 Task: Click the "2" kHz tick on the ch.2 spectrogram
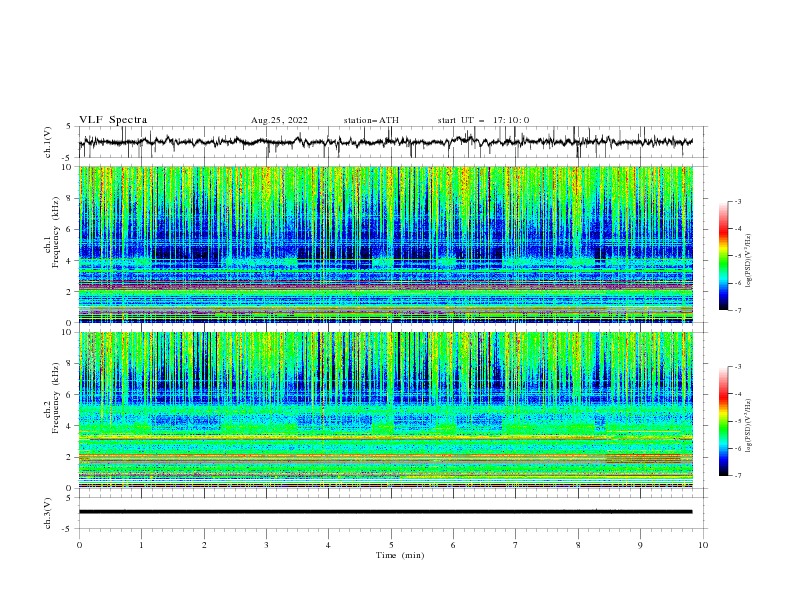click(71, 457)
